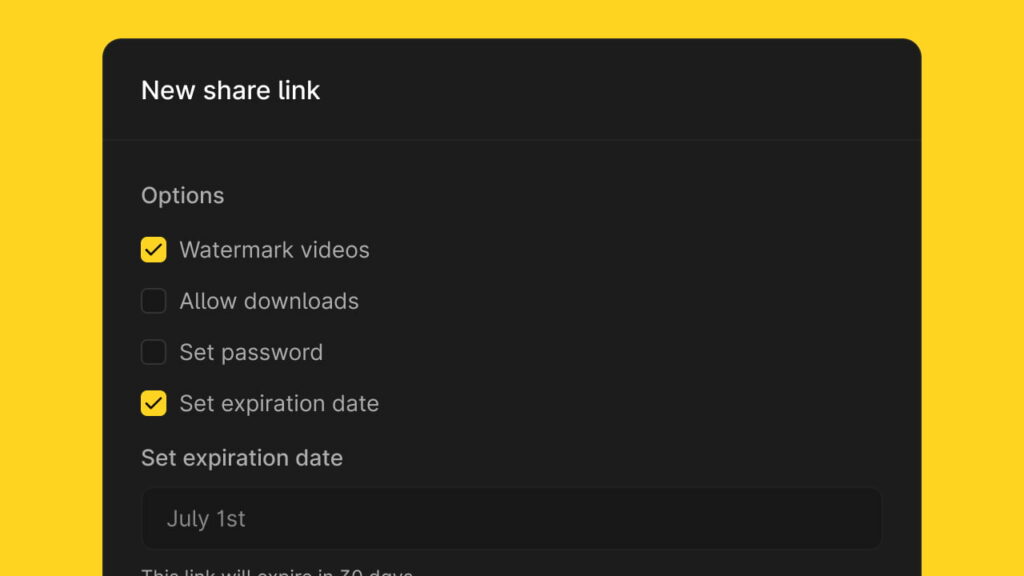Click the 'Watermark videos' label text

[274, 250]
